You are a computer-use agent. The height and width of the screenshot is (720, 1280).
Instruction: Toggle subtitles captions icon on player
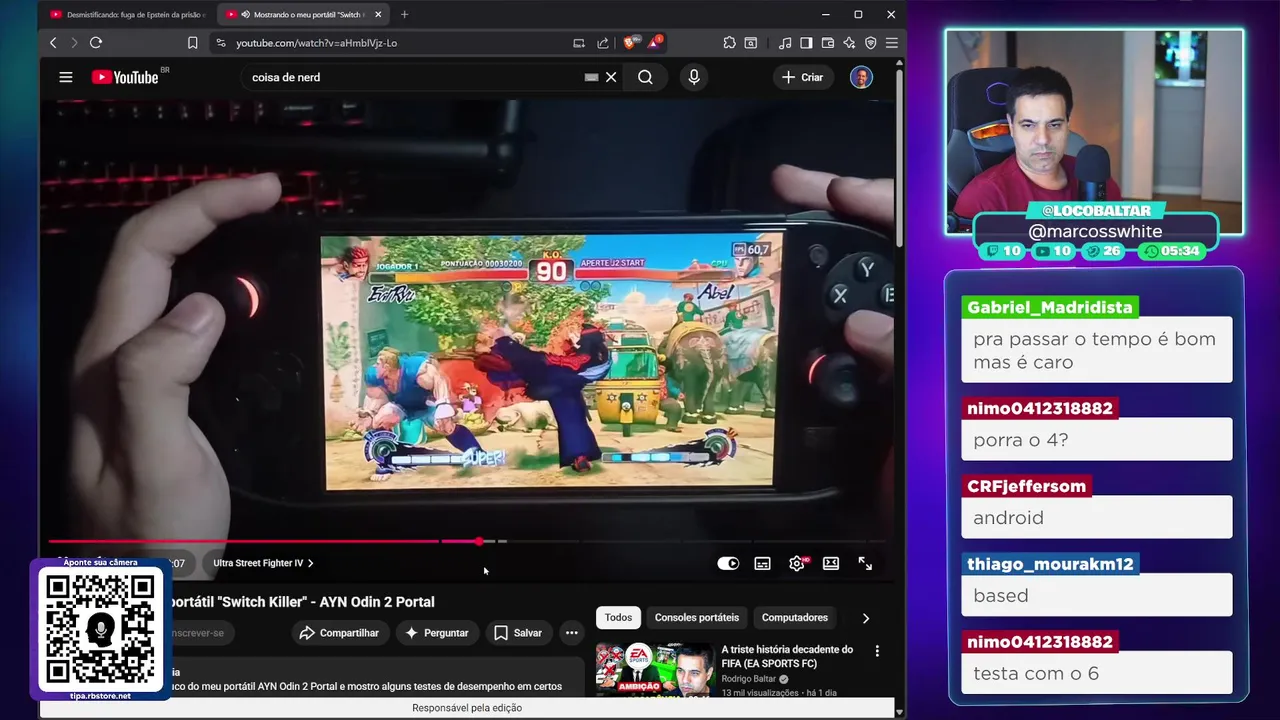762,563
